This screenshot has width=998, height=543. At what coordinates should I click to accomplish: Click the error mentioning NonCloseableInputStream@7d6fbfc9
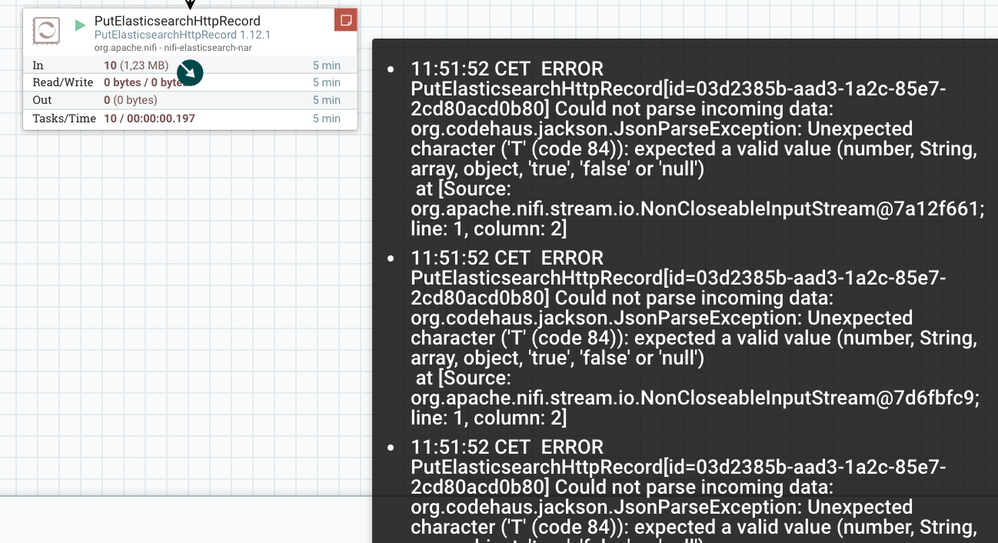(x=694, y=338)
